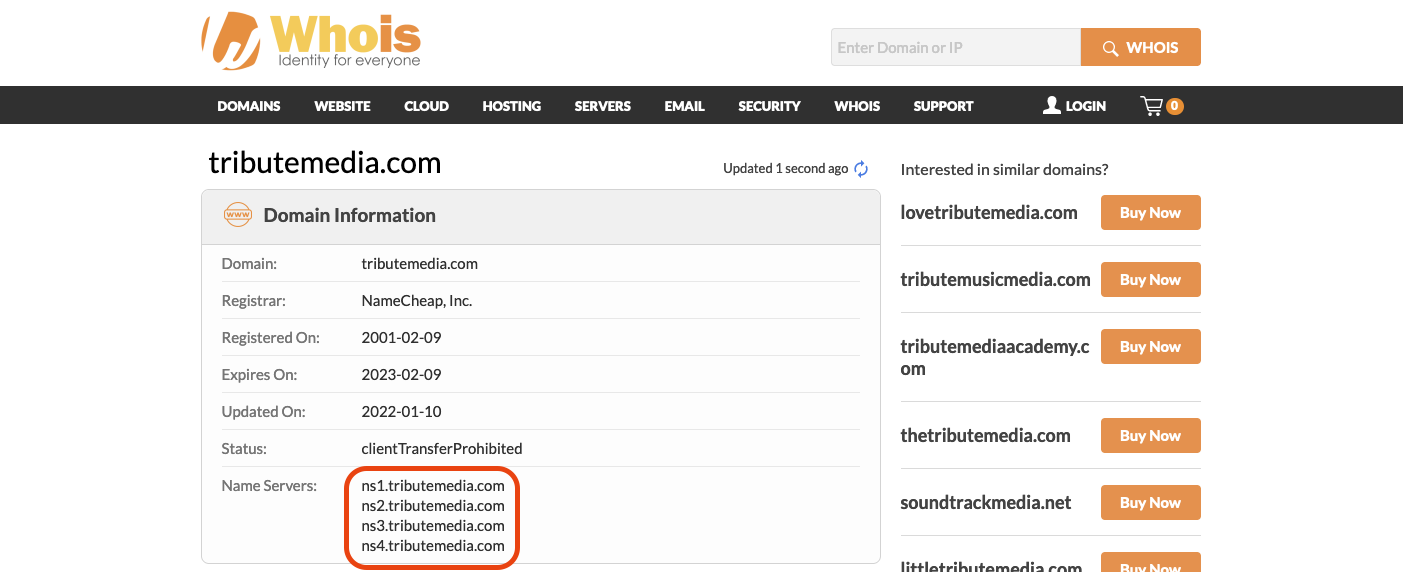Viewport: 1403px width, 572px height.
Task: Click the lovetributemedia.com suggestion text
Action: pyautogui.click(x=989, y=212)
